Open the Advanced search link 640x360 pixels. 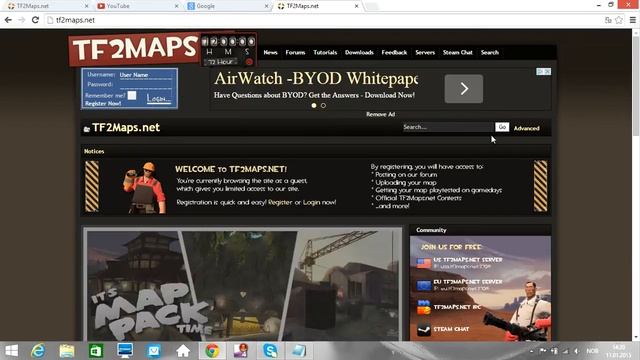527,128
